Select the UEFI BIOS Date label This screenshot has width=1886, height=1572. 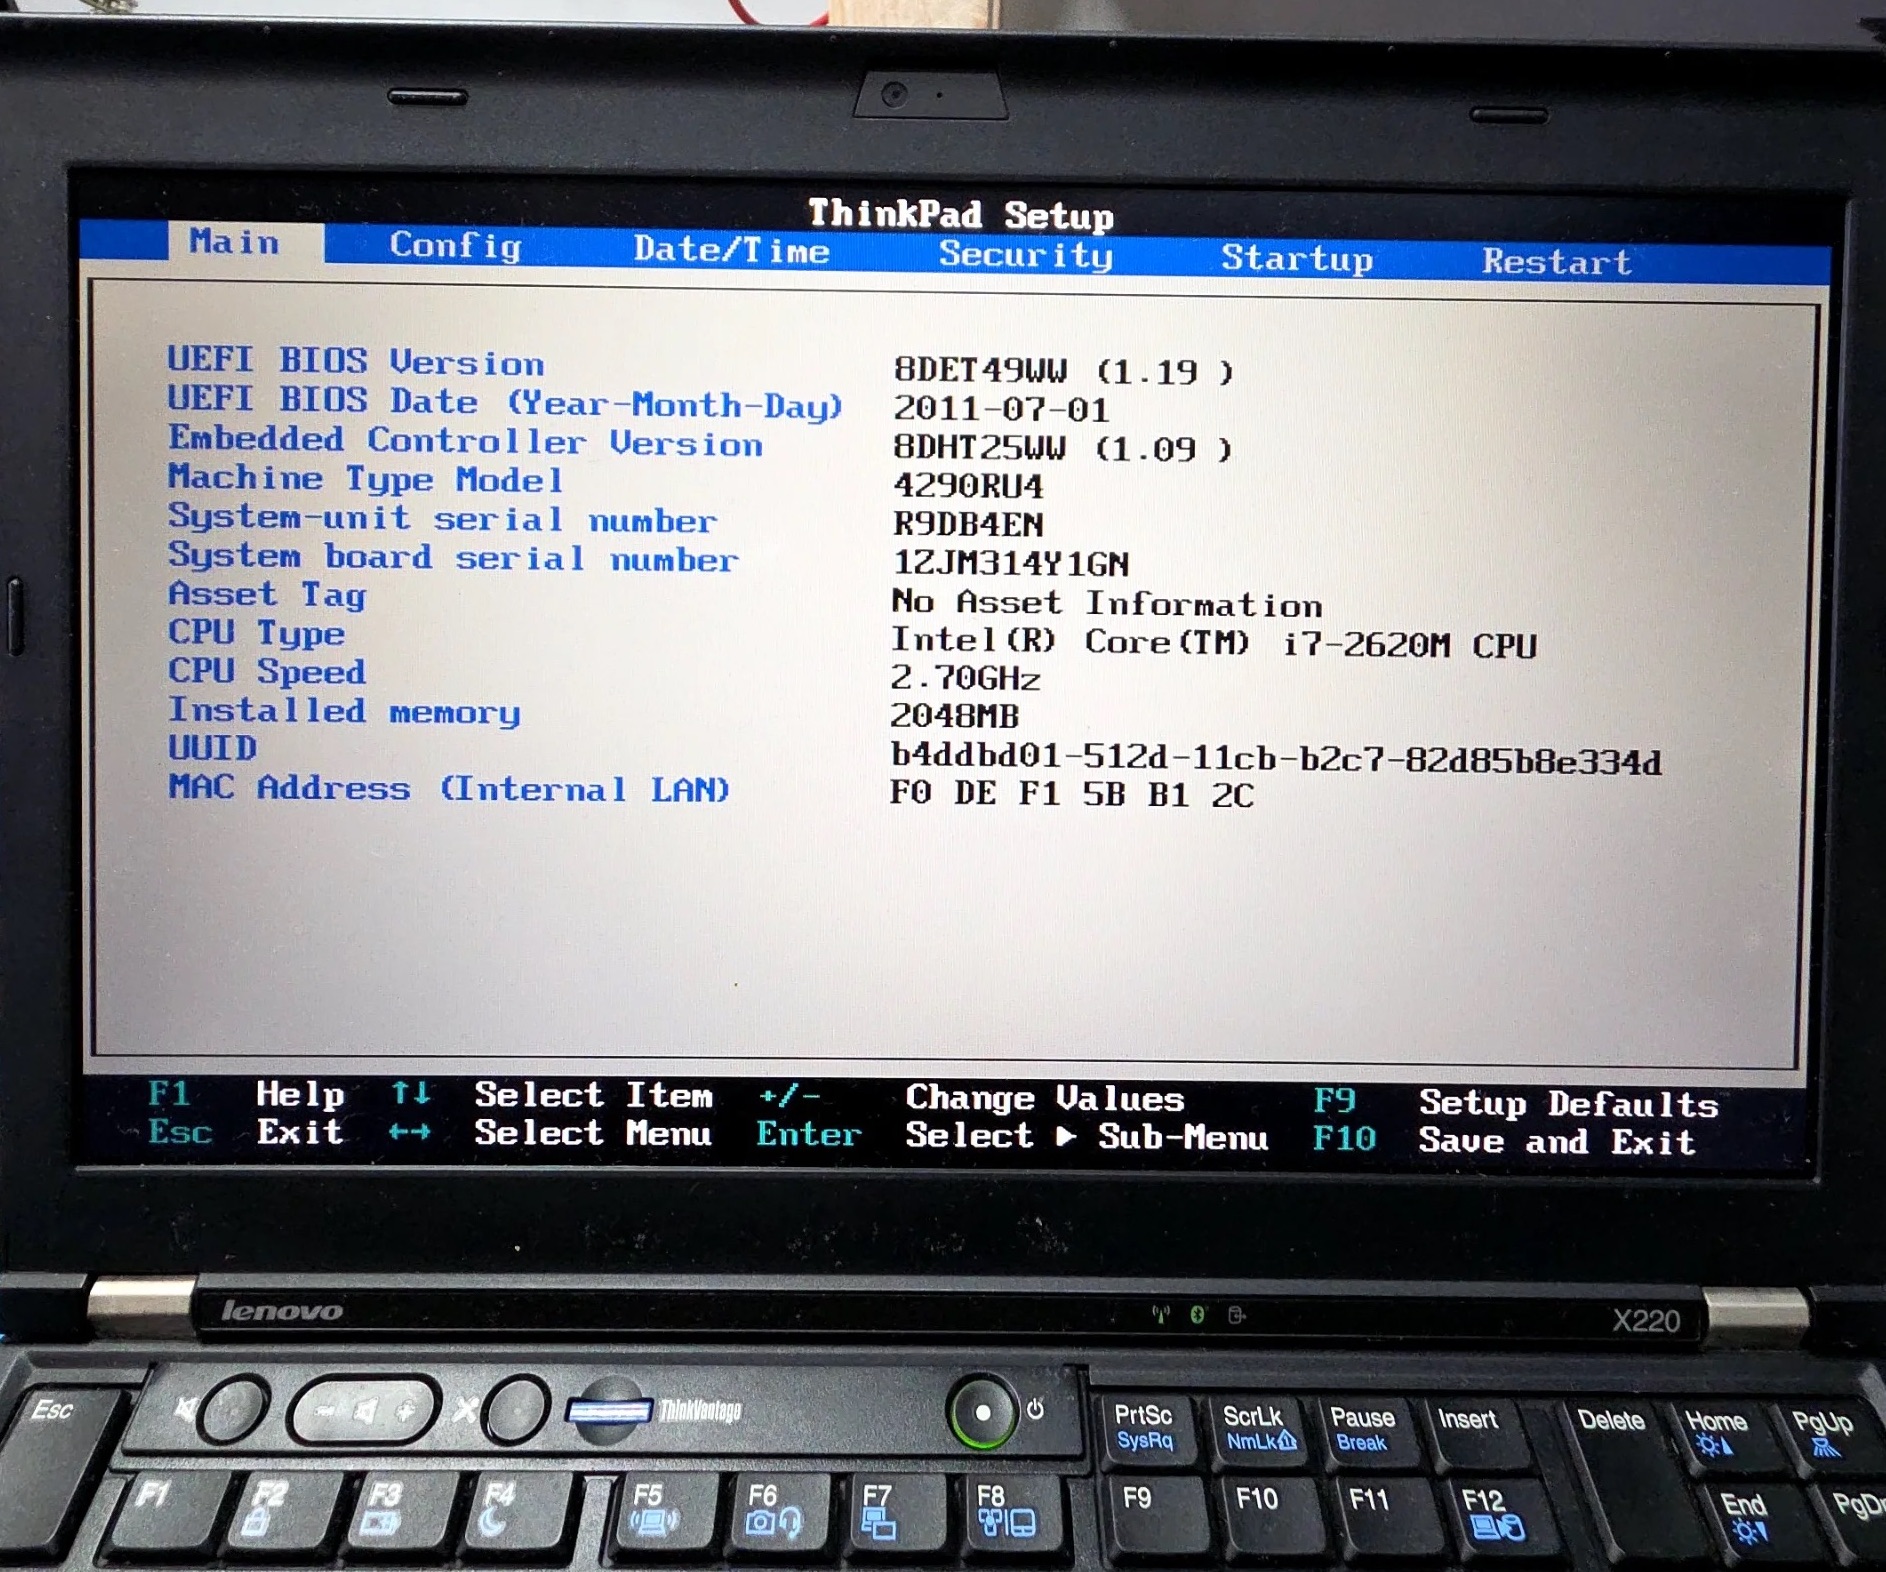point(505,402)
